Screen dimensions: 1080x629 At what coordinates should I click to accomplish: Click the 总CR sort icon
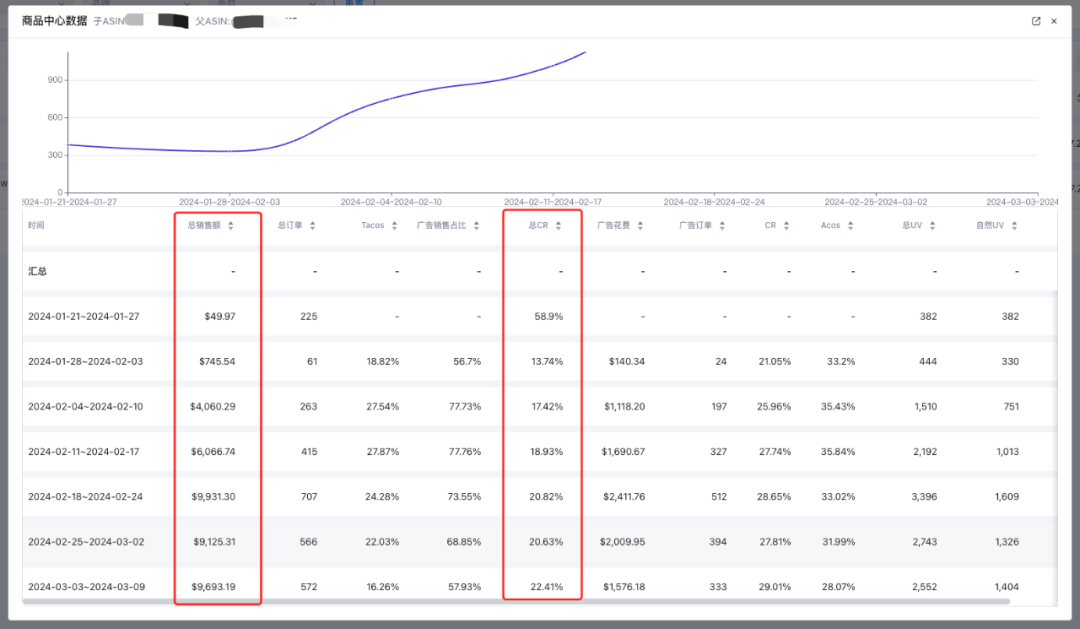tap(558, 226)
